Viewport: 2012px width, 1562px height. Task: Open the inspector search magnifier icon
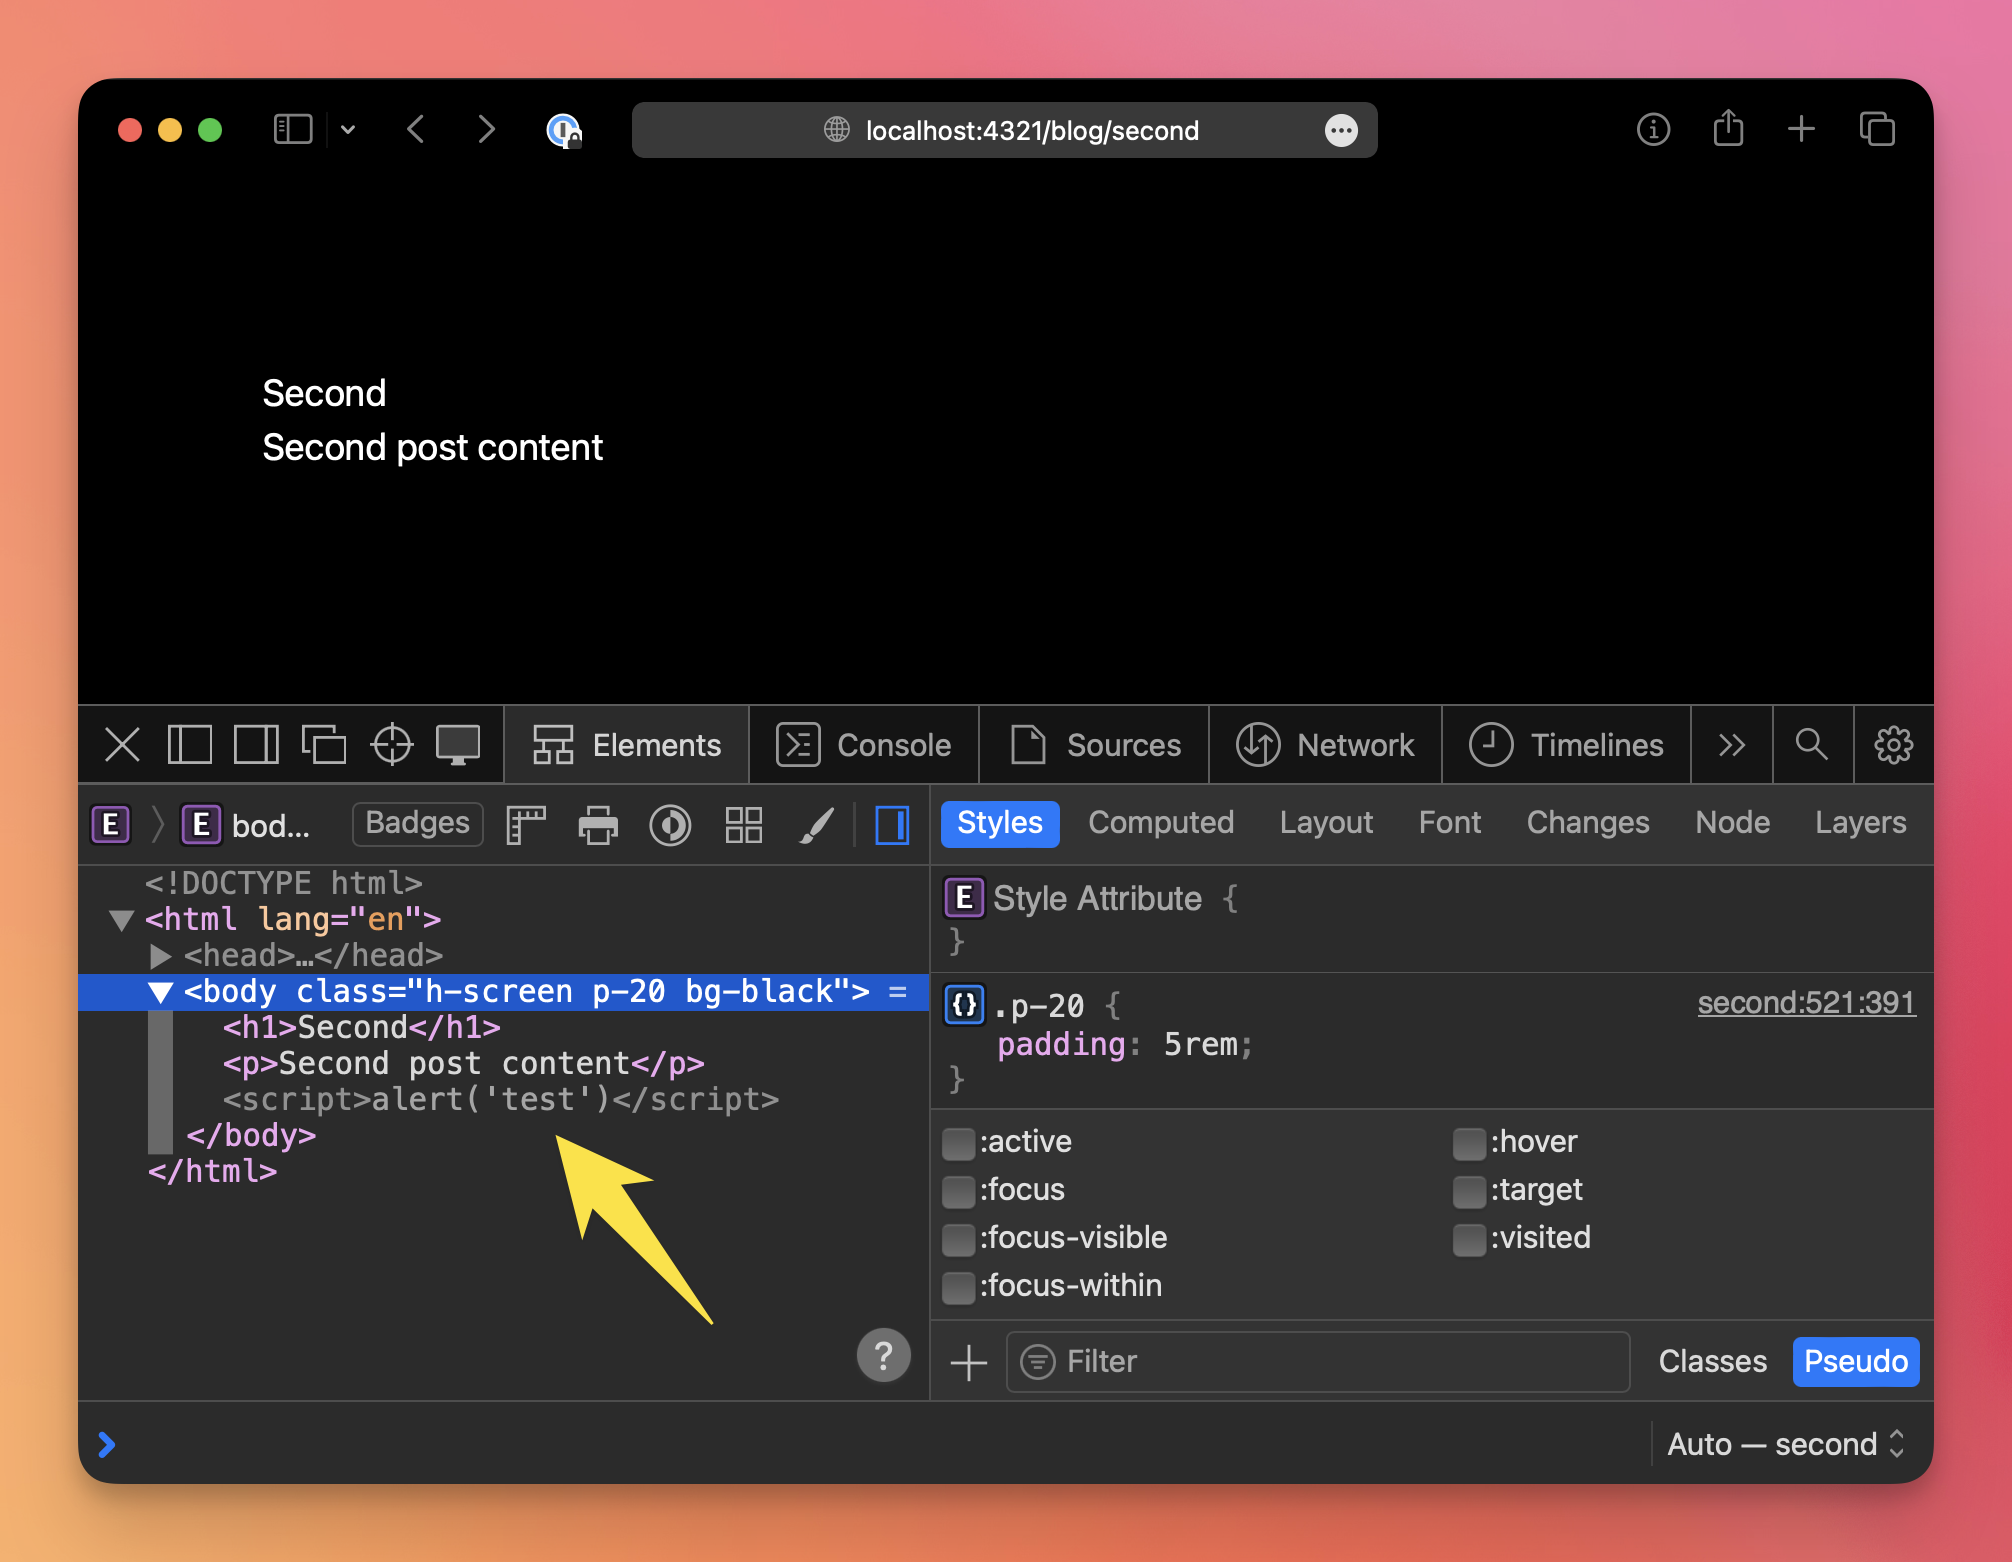1811,745
